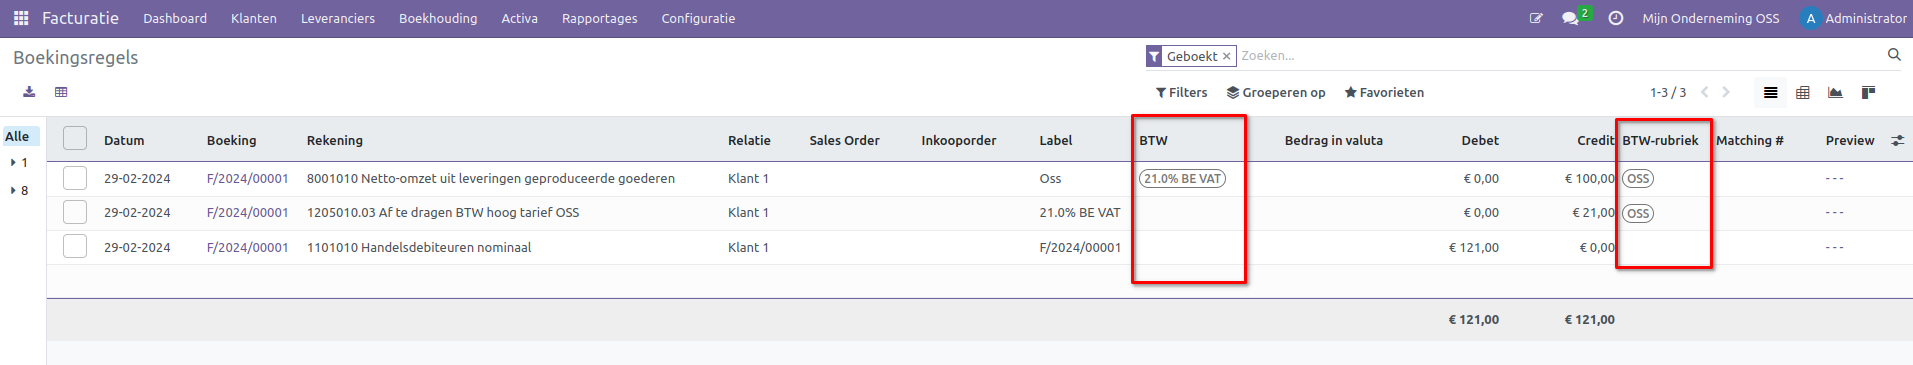Click the export download icon
Screen dimensions: 1913x365
[29, 92]
